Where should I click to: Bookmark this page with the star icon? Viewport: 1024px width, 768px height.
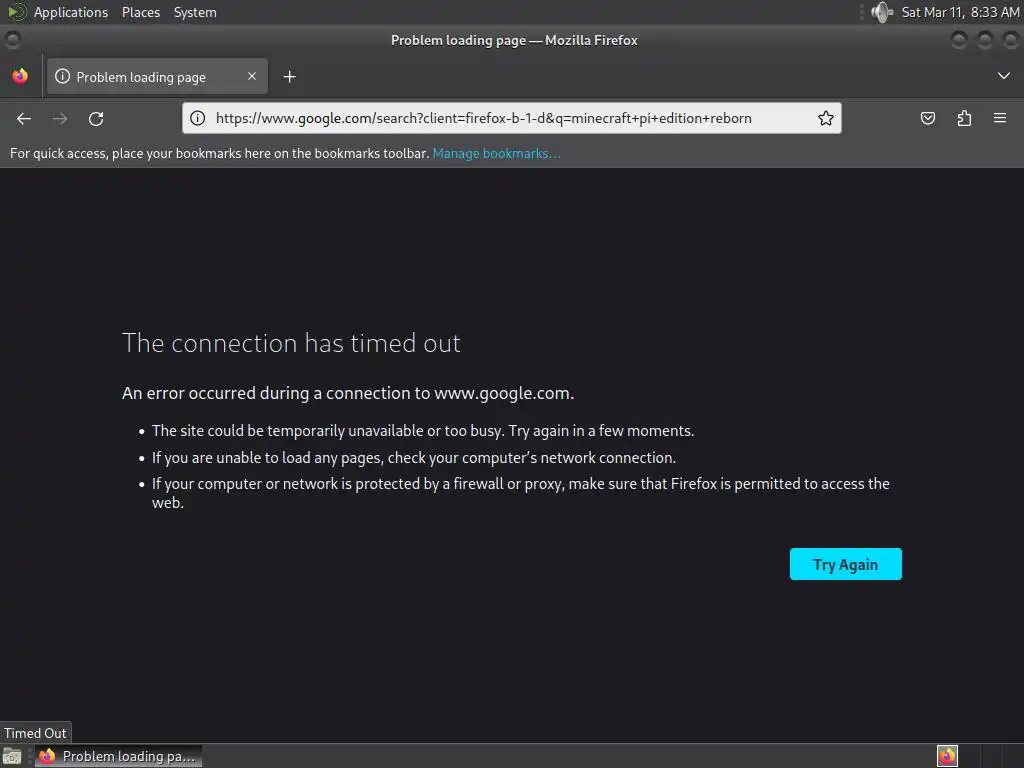click(x=825, y=118)
